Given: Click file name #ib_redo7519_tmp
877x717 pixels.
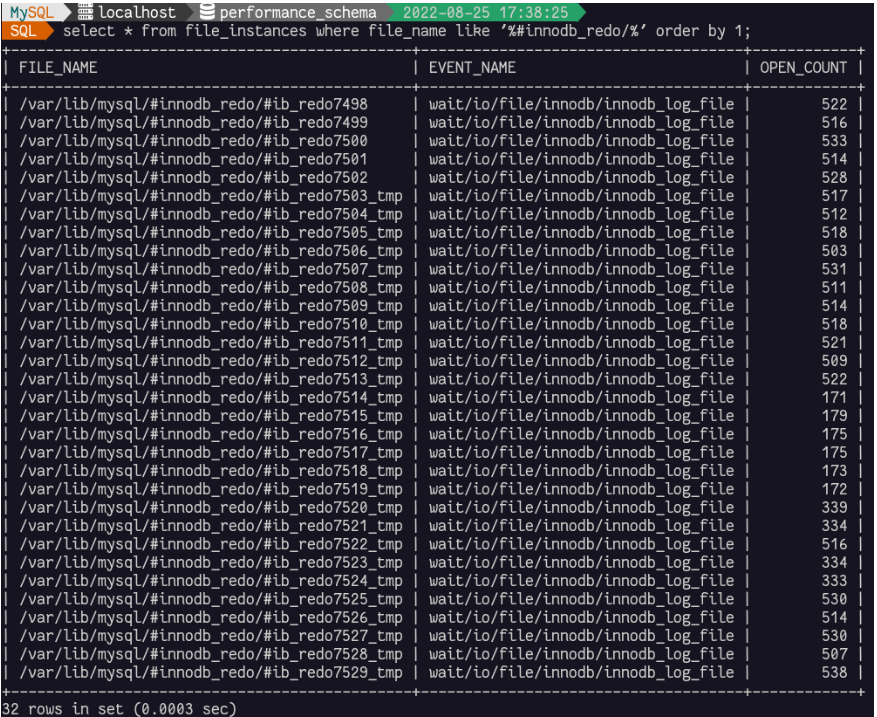Looking at the screenshot, I should (211, 489).
